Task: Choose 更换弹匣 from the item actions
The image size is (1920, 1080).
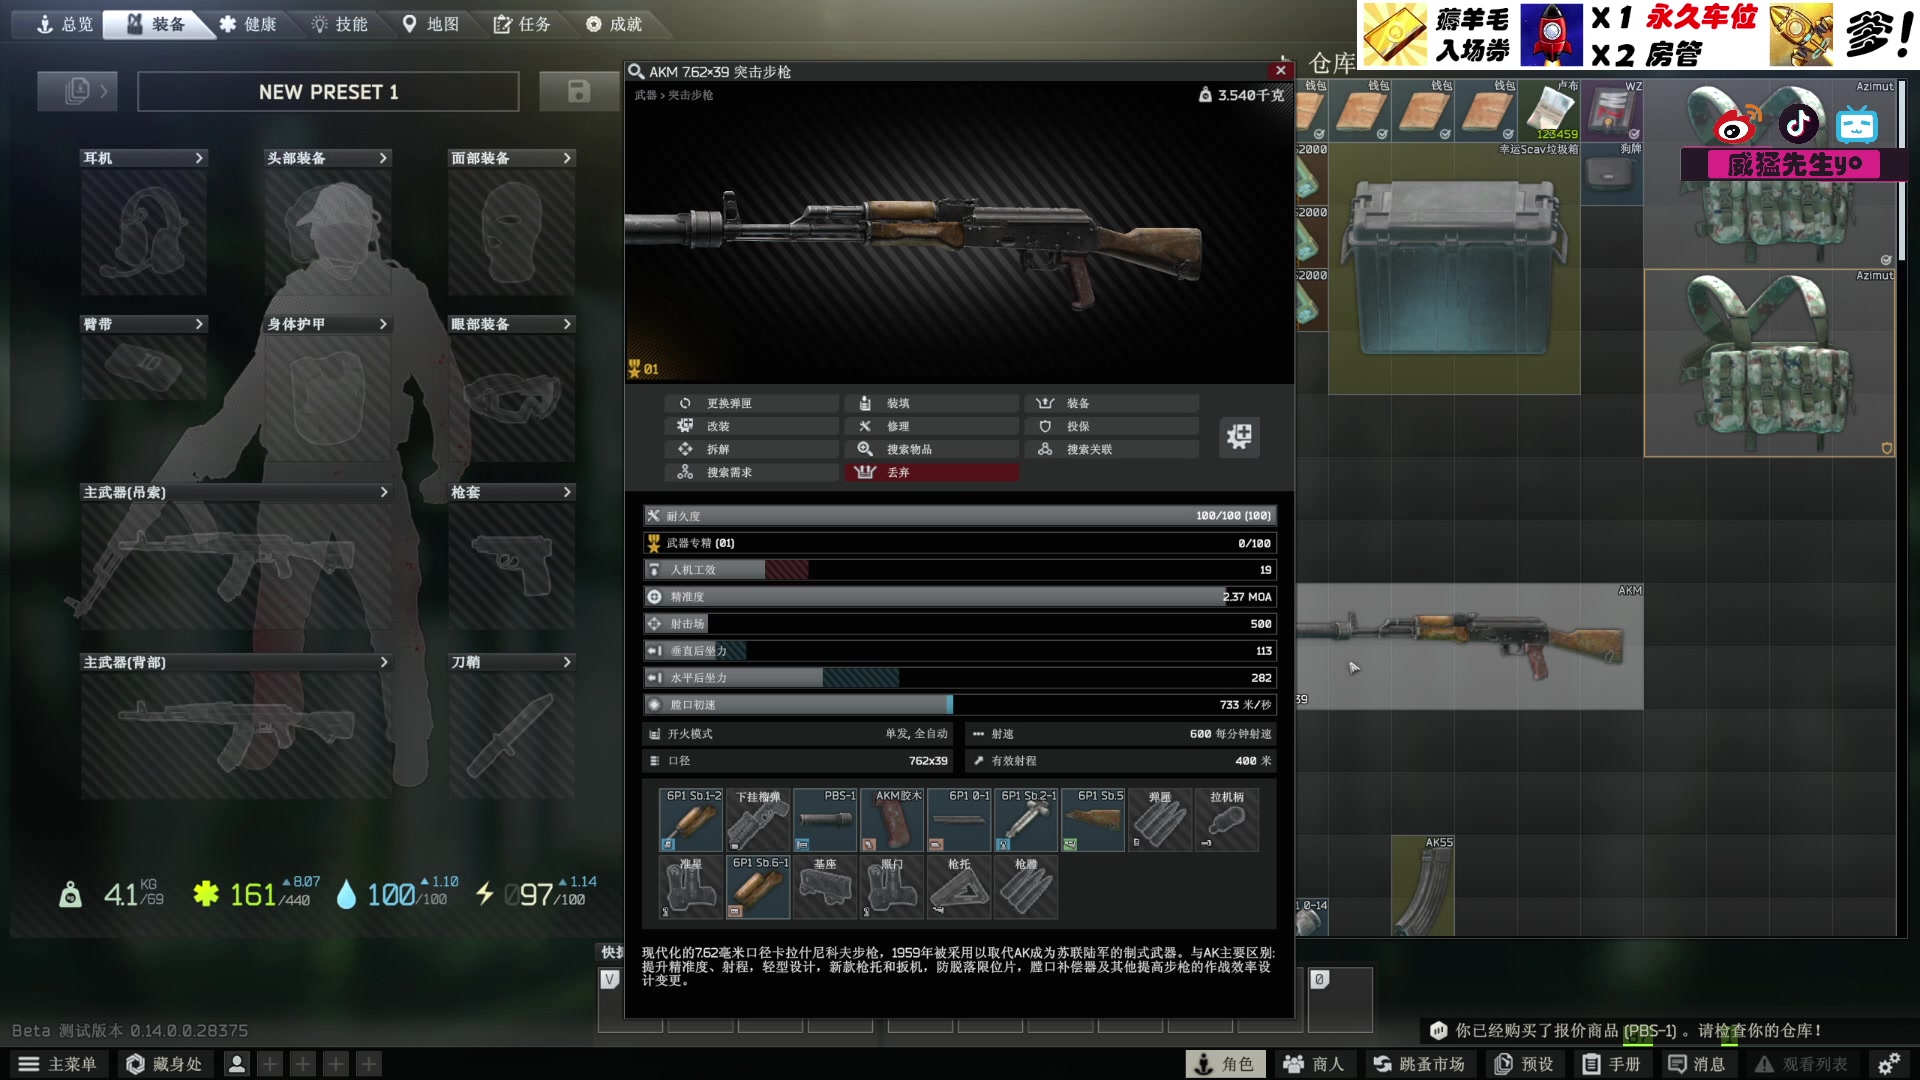Action: point(752,403)
